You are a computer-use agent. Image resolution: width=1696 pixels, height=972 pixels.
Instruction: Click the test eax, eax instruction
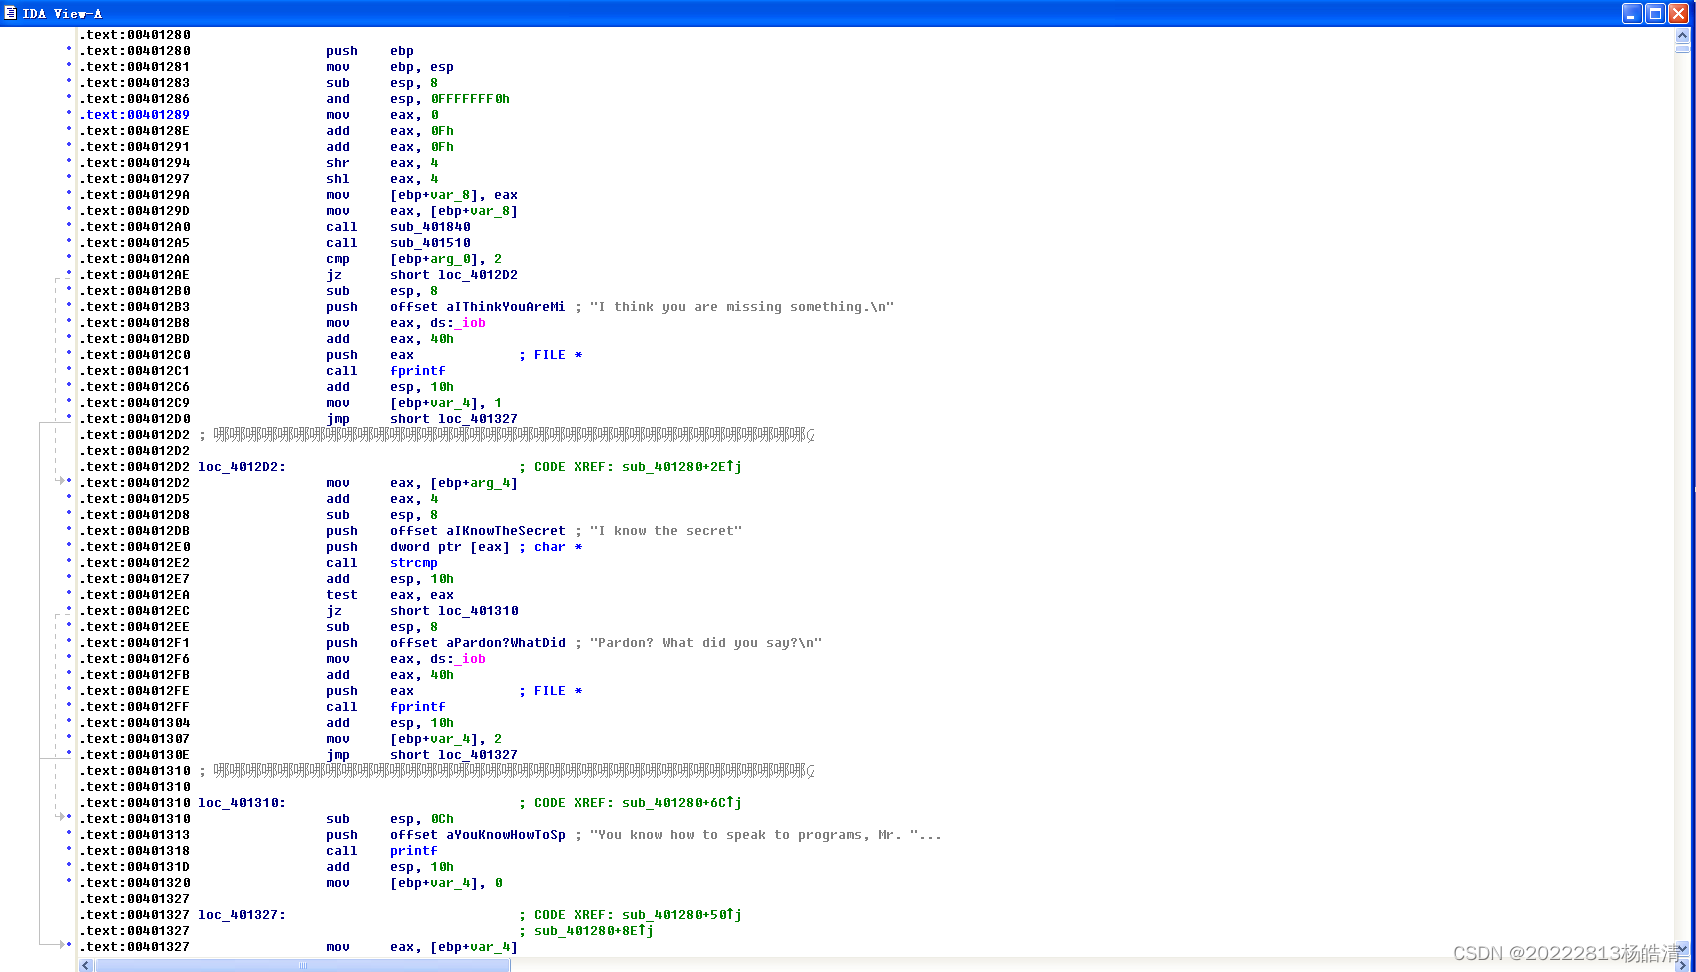(390, 595)
